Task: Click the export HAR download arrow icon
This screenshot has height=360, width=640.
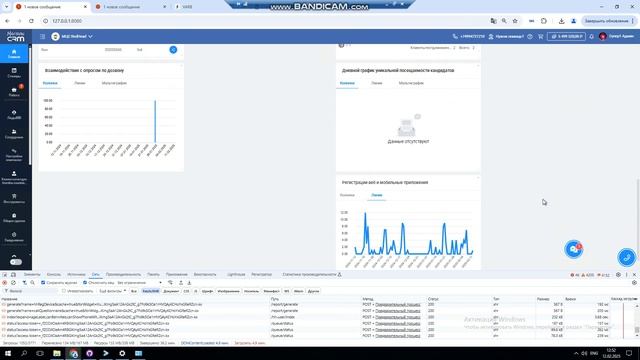Action: [x=189, y=282]
